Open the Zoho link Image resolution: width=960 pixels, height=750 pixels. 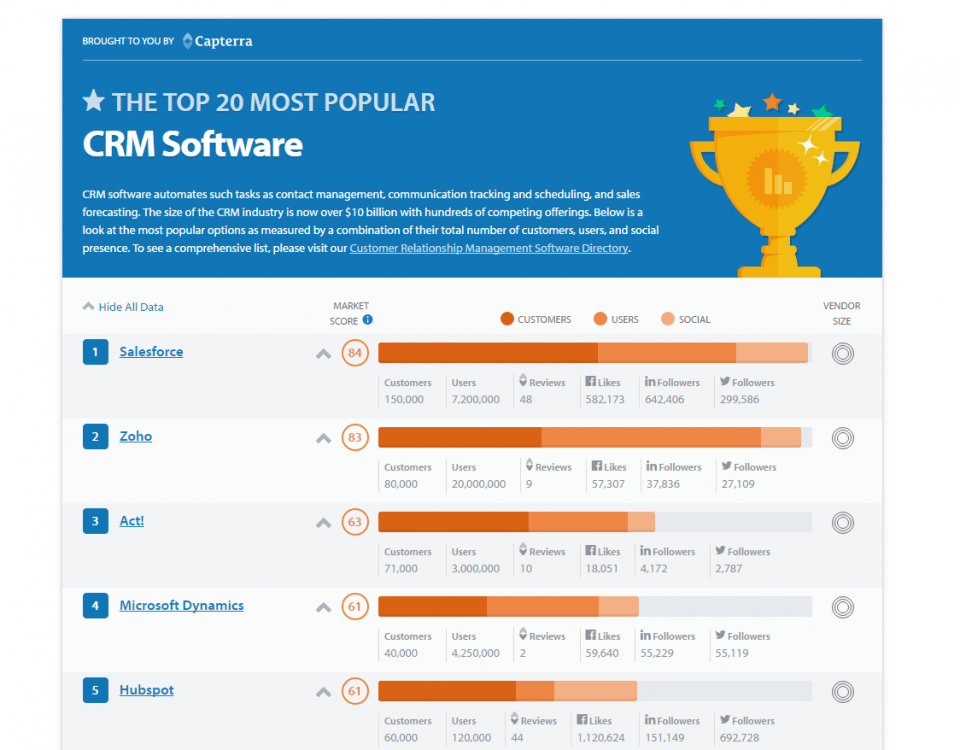135,436
